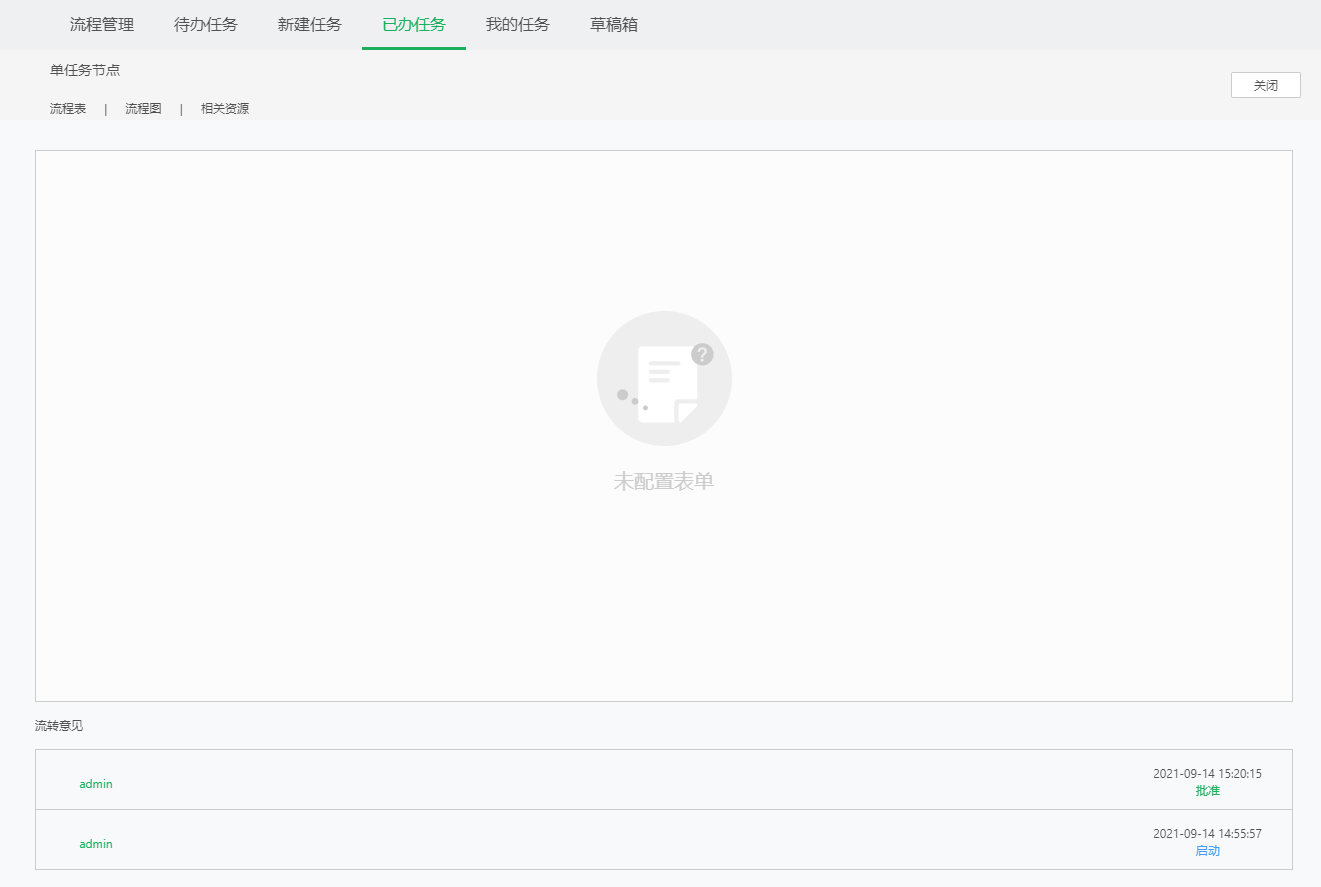
Task: Open the 批准 approval record link
Action: pyautogui.click(x=1207, y=790)
